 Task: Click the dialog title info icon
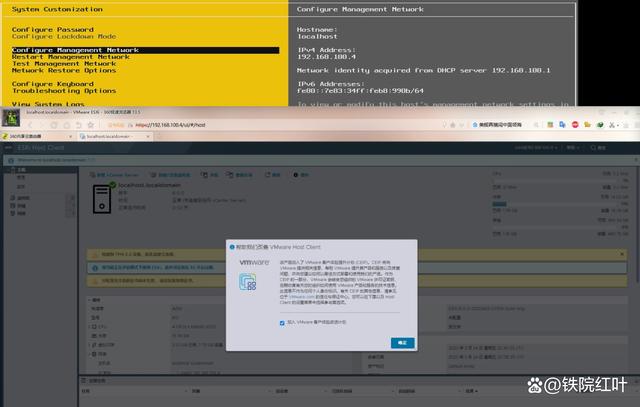232,247
